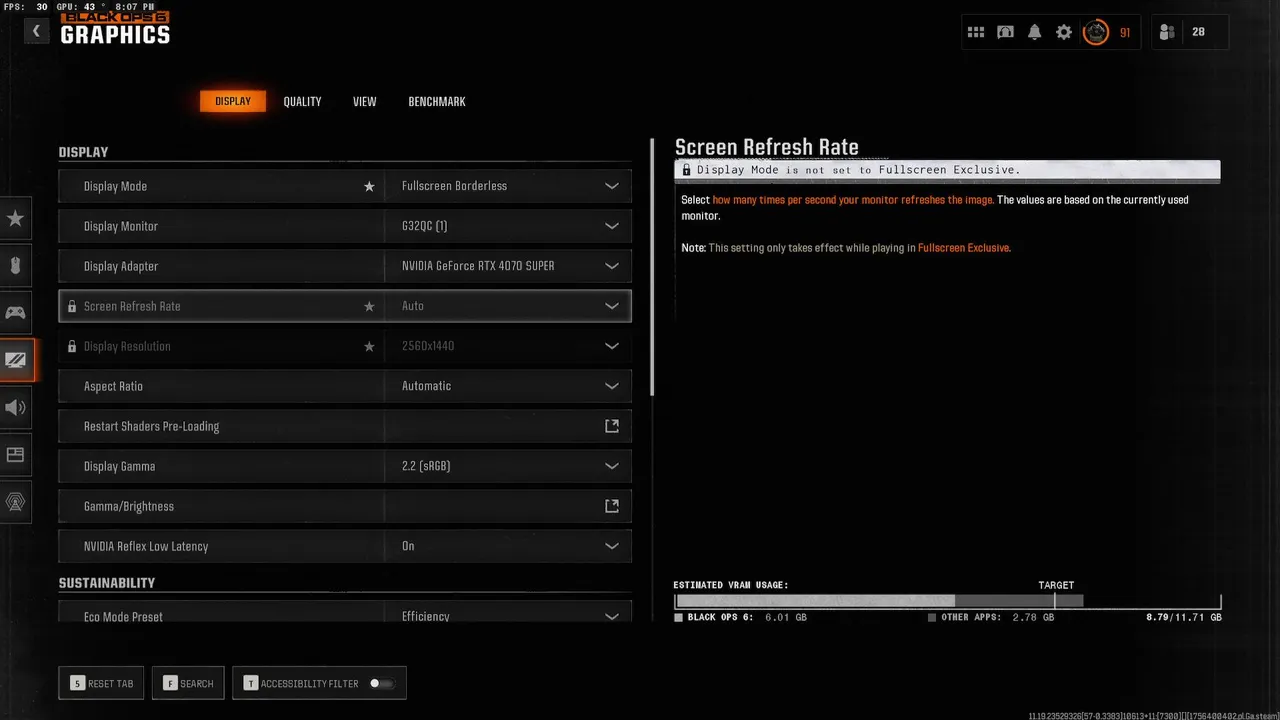Click the estimated VRAM usage bar
1280x720 pixels.
point(947,601)
